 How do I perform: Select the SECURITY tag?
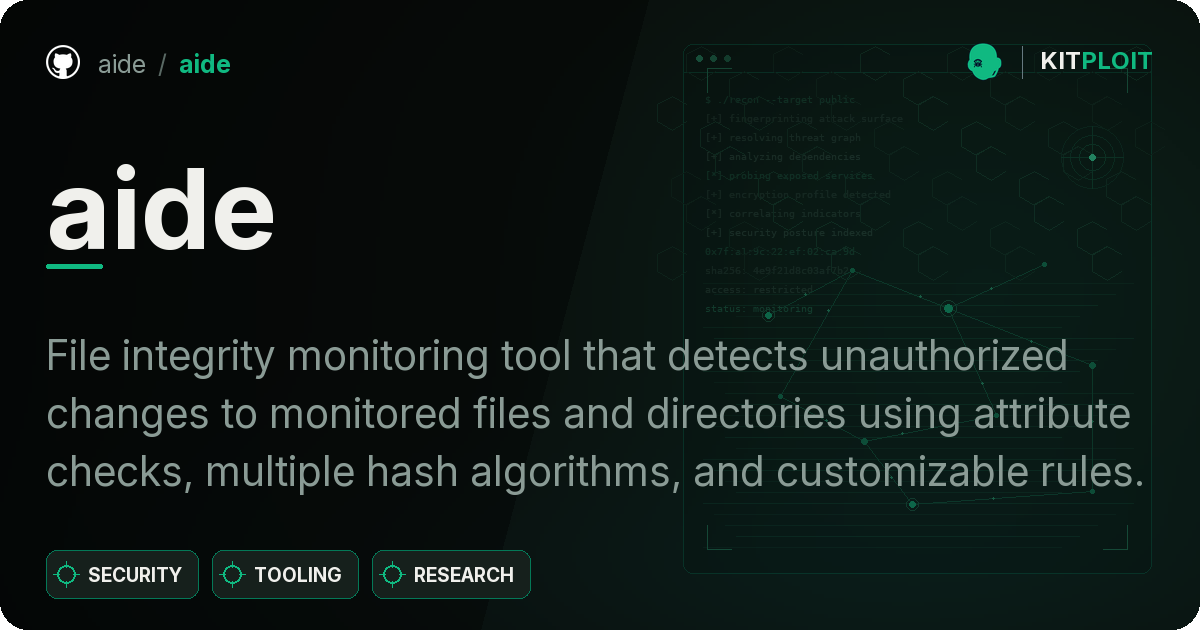(x=122, y=575)
